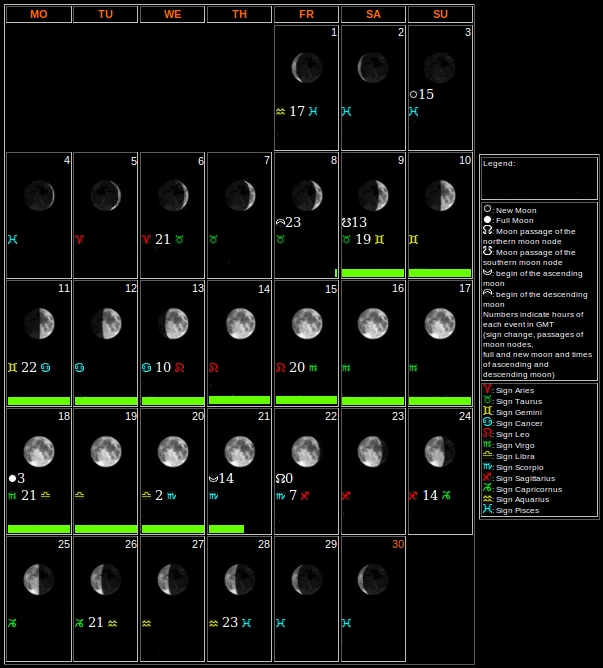
Task: Click the Aquarius symbol on day 1
Action: pyautogui.click(x=281, y=111)
